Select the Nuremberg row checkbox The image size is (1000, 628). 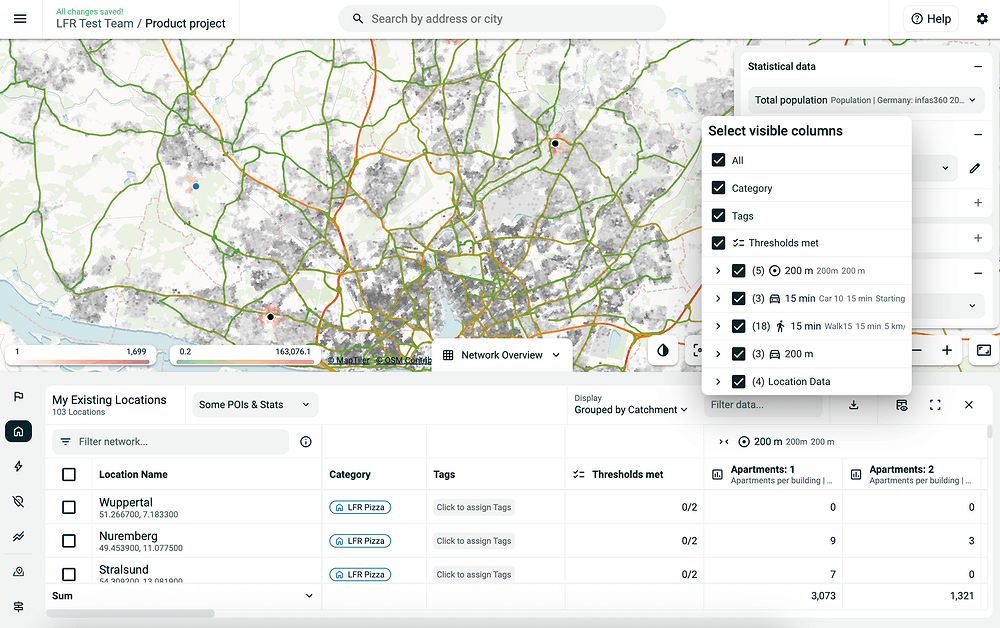[x=69, y=541]
